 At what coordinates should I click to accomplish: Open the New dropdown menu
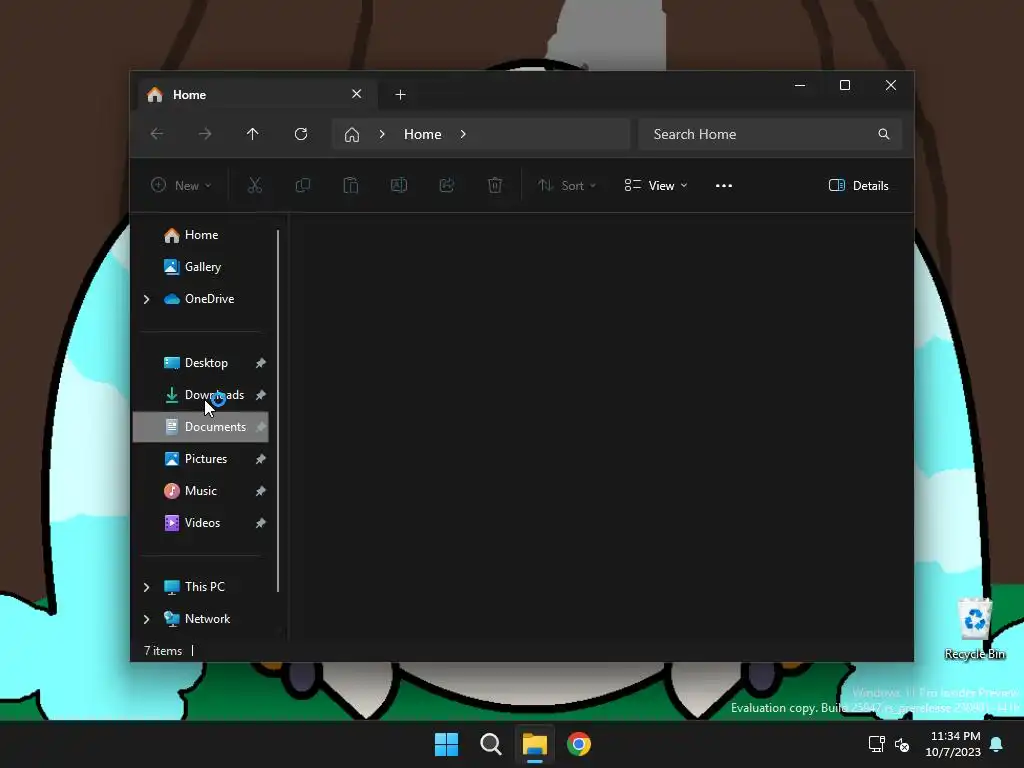181,185
